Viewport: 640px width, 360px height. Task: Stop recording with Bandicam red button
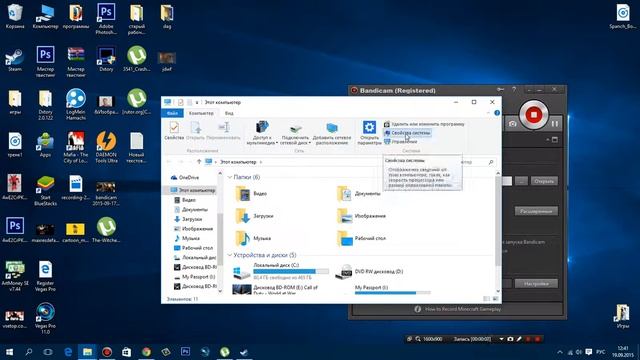[533, 115]
